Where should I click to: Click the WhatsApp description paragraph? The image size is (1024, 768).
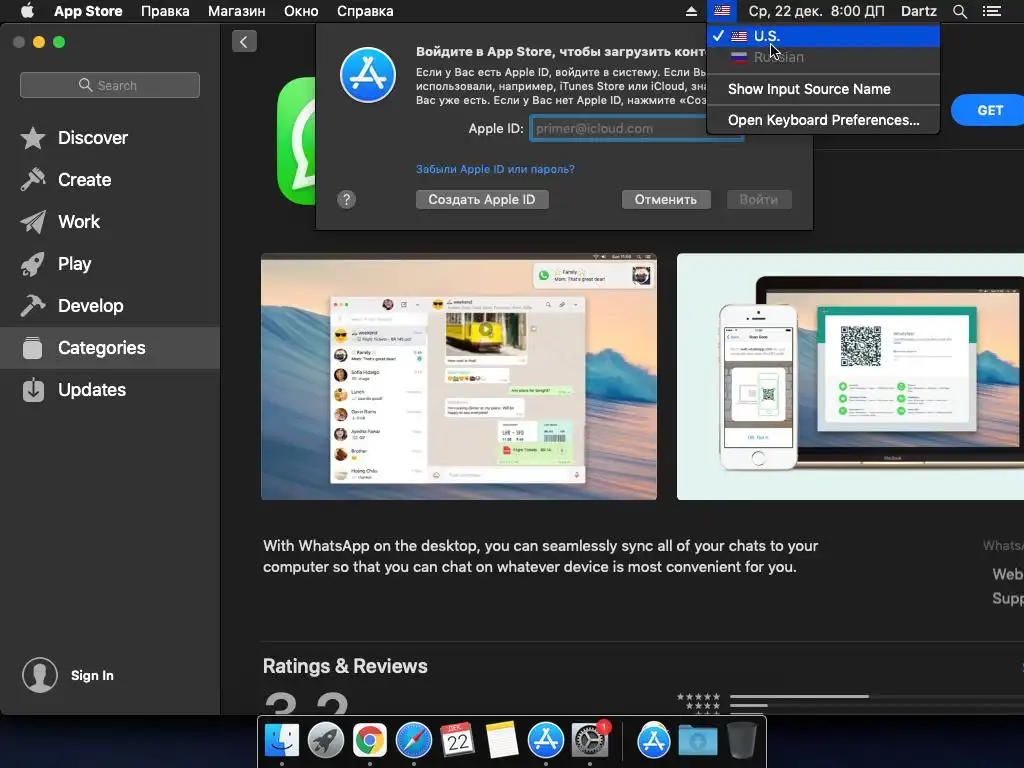(x=540, y=556)
